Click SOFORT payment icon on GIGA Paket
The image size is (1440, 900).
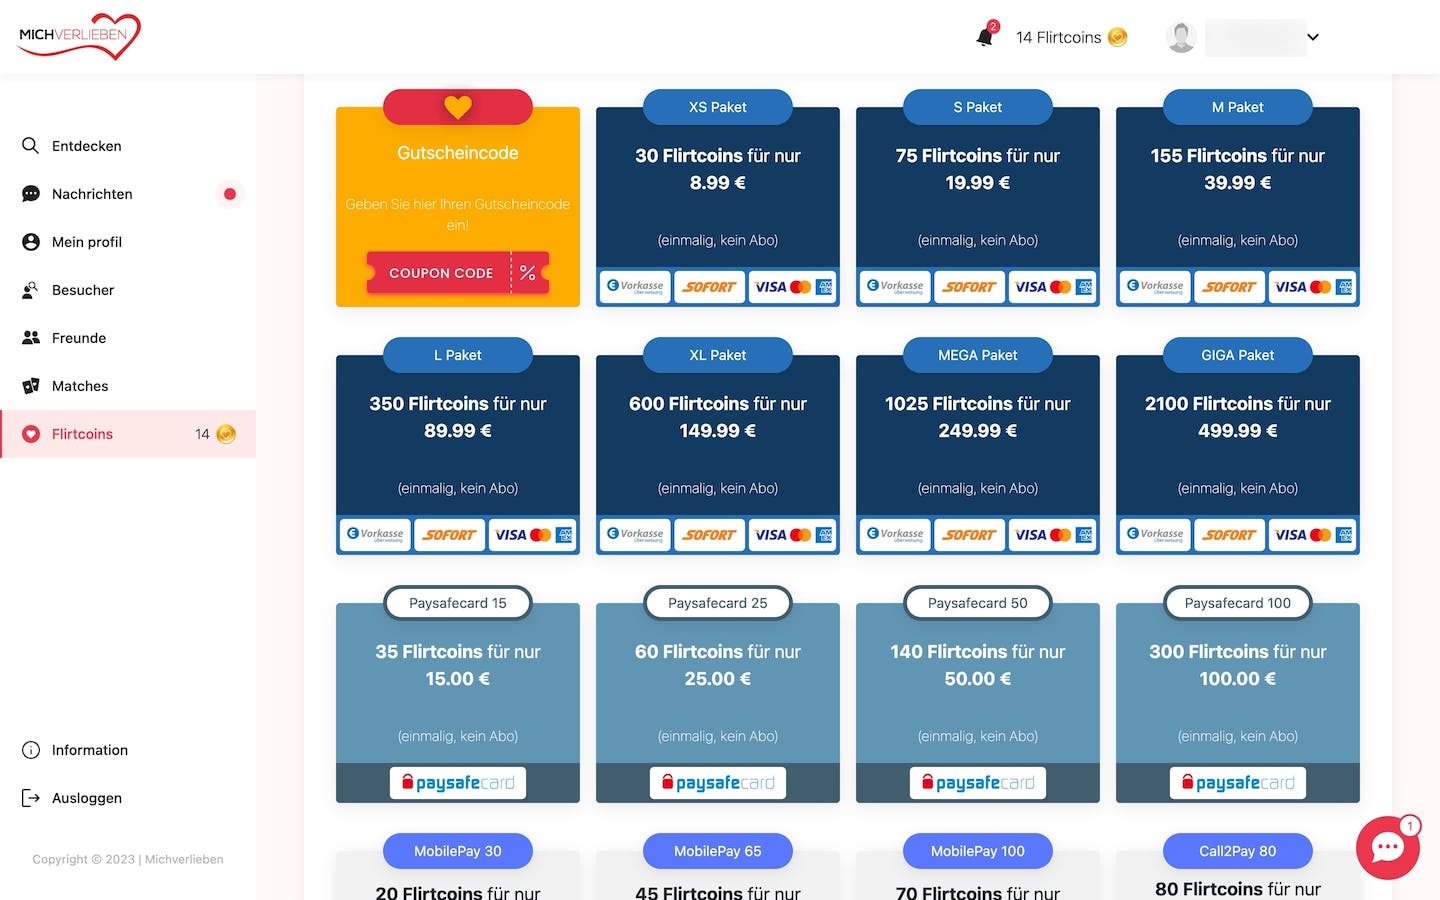click(1229, 535)
